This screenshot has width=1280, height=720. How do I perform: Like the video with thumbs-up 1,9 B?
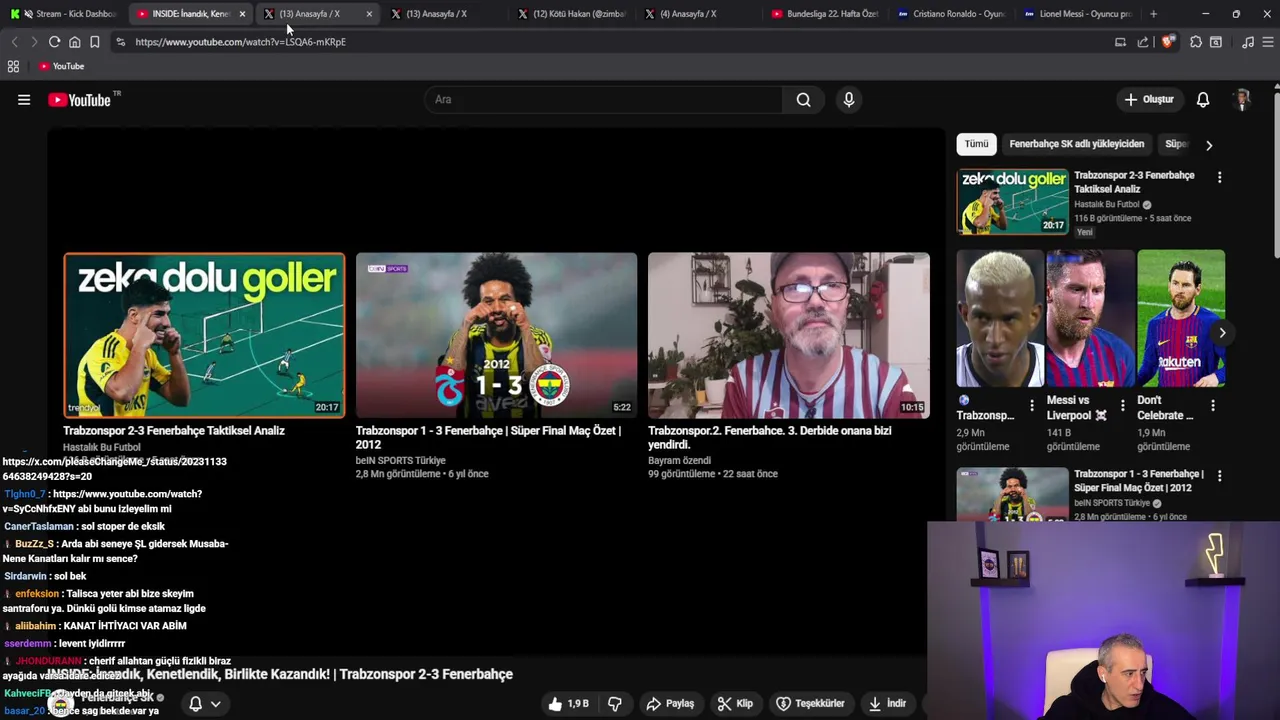[568, 704]
